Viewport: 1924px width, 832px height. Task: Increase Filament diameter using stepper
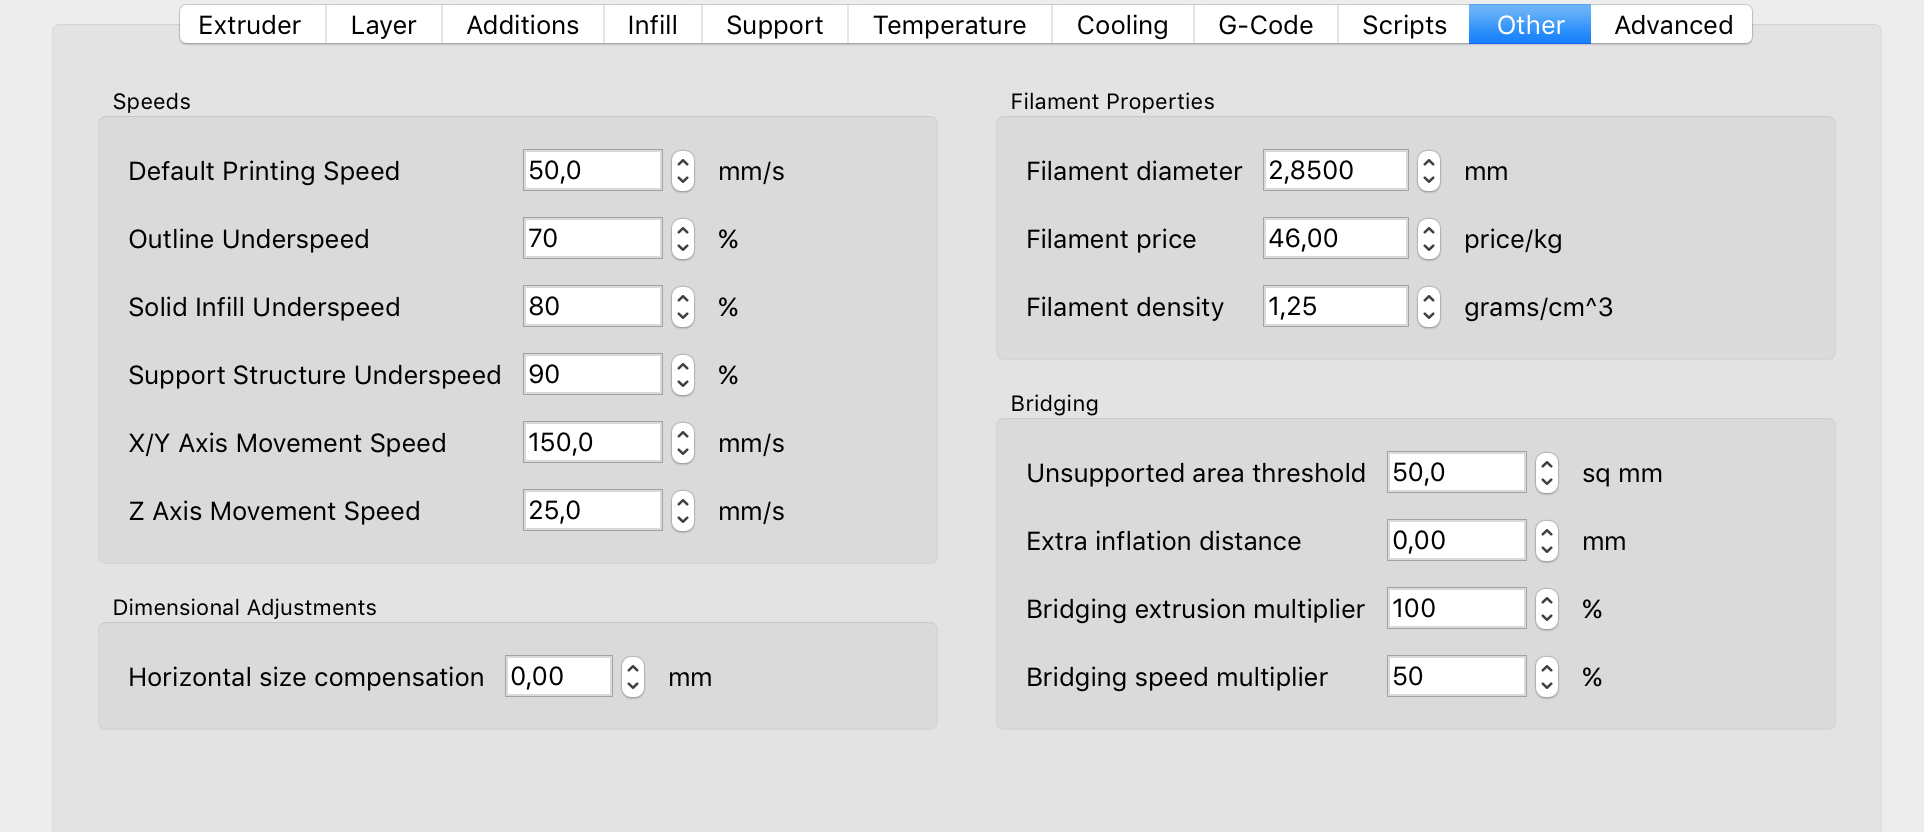[x=1429, y=161]
